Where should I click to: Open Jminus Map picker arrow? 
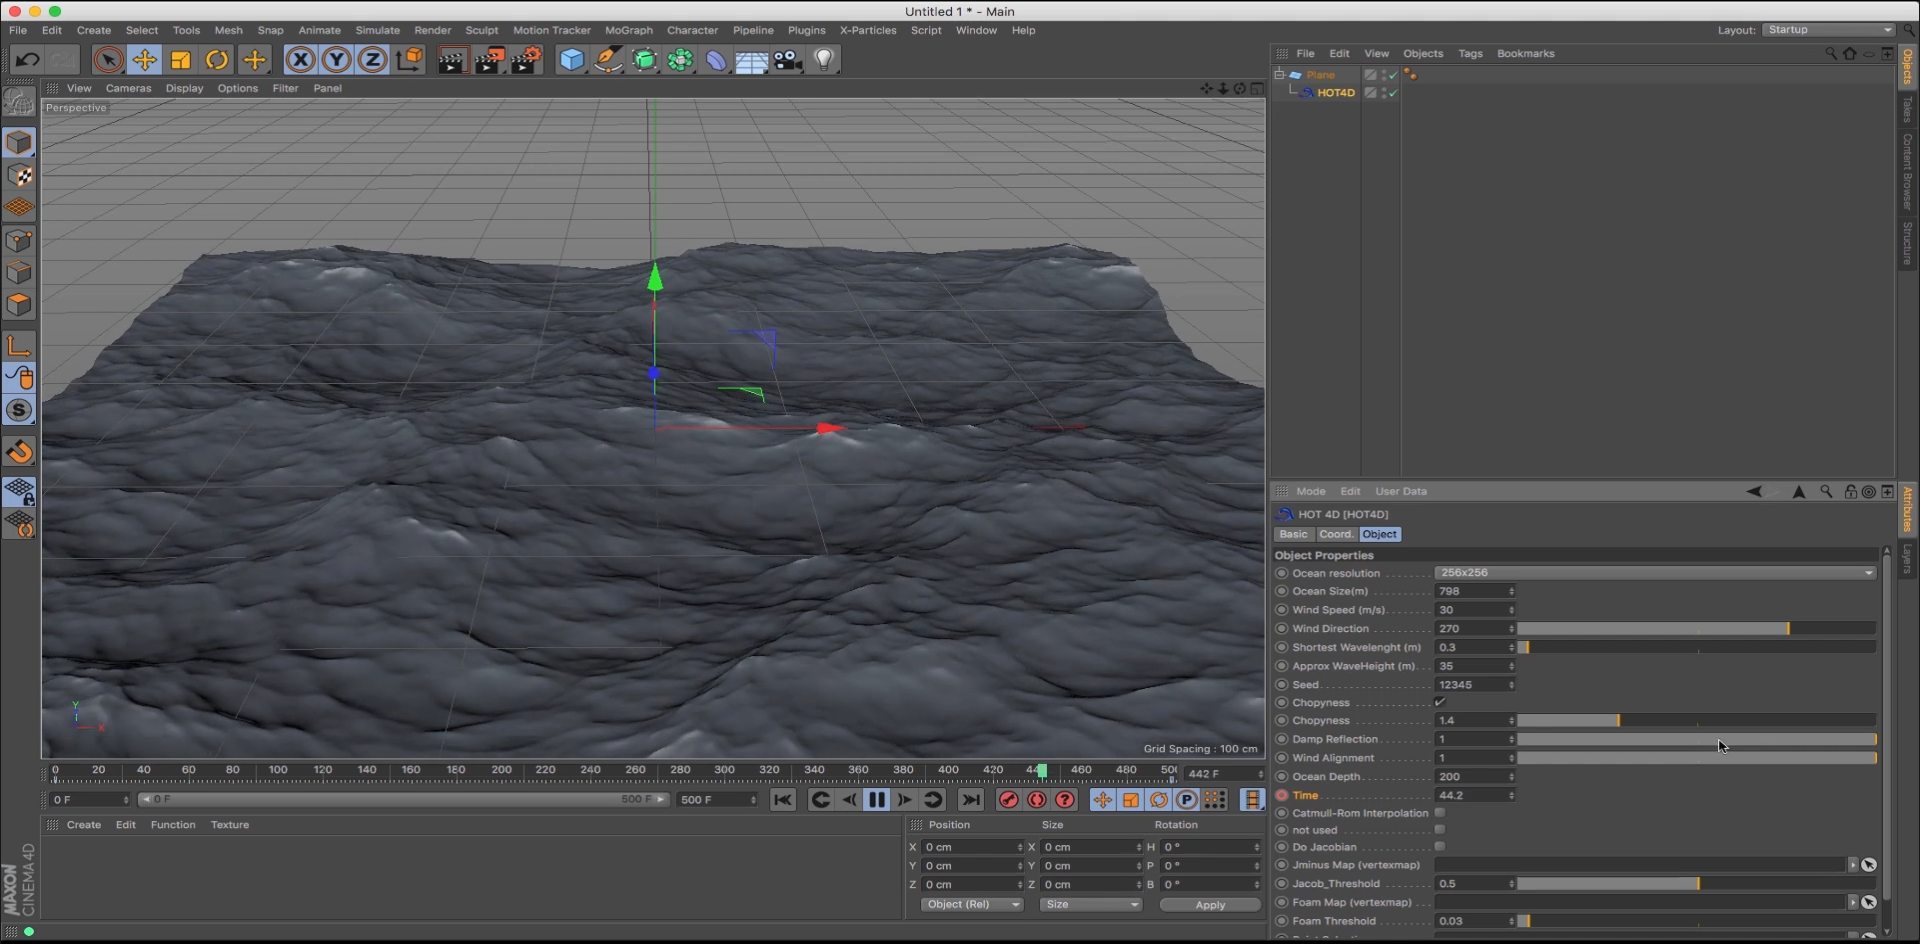(1853, 865)
